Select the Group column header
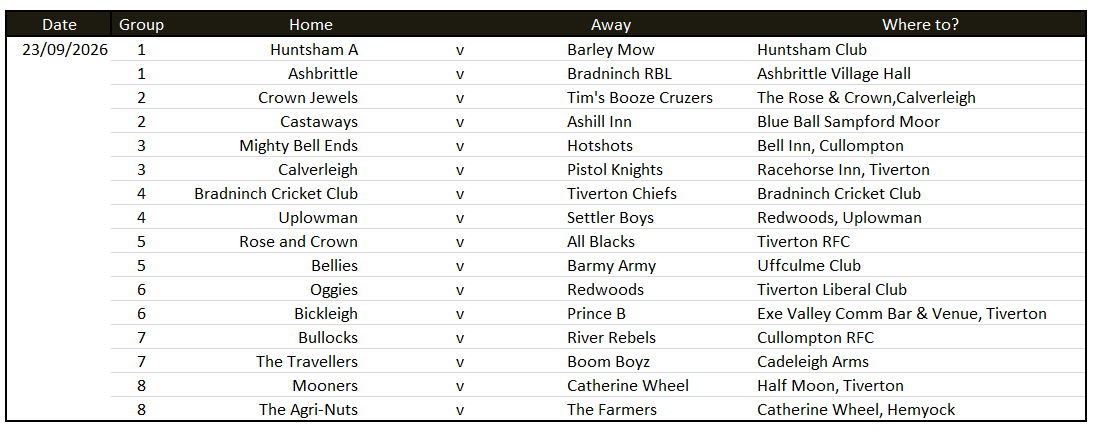Image resolution: width=1105 pixels, height=432 pixels. (141, 25)
